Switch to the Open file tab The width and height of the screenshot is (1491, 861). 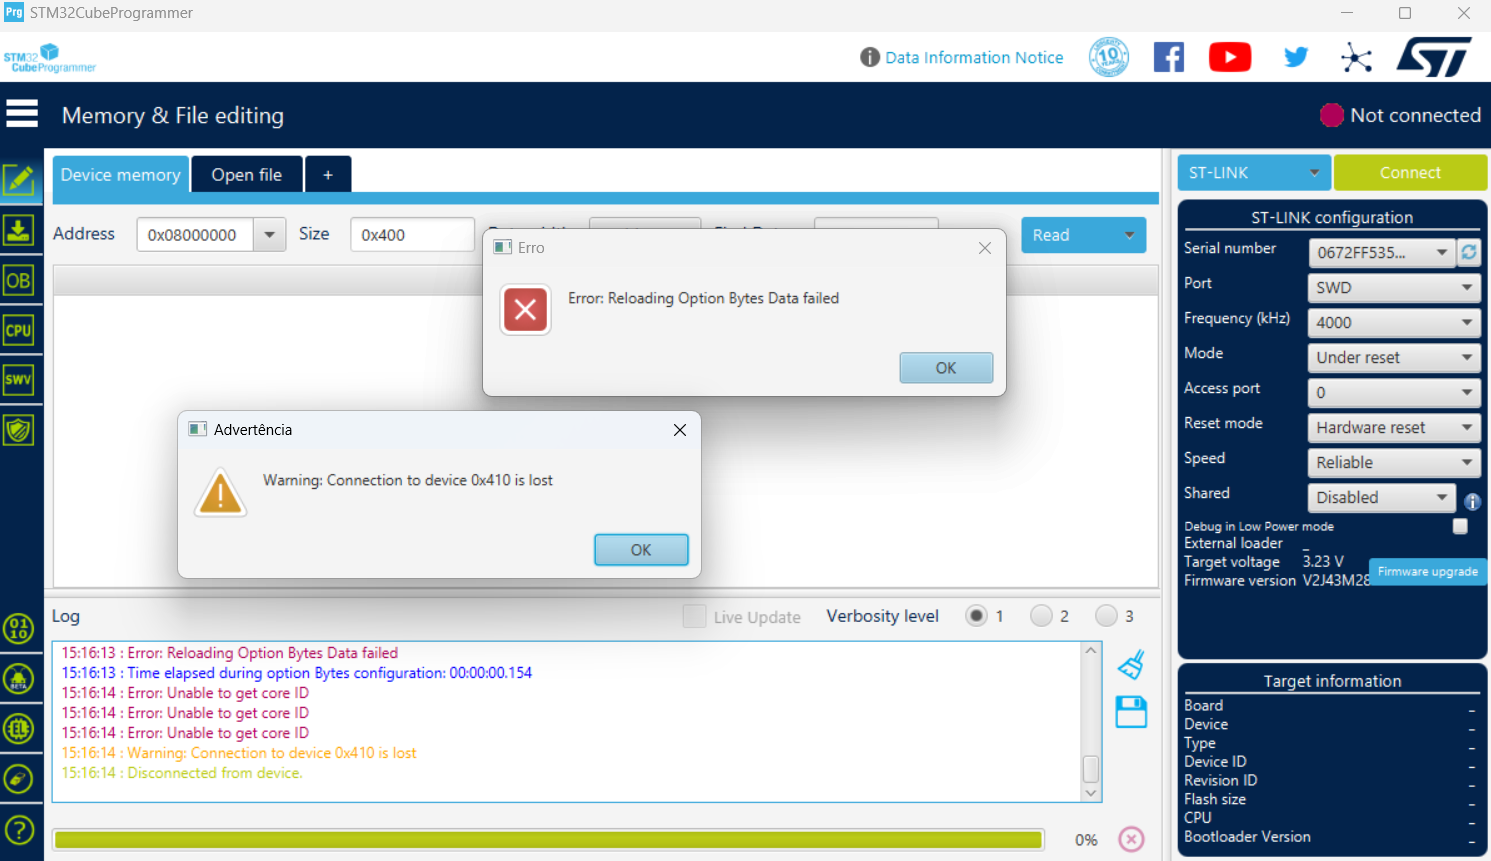(246, 174)
